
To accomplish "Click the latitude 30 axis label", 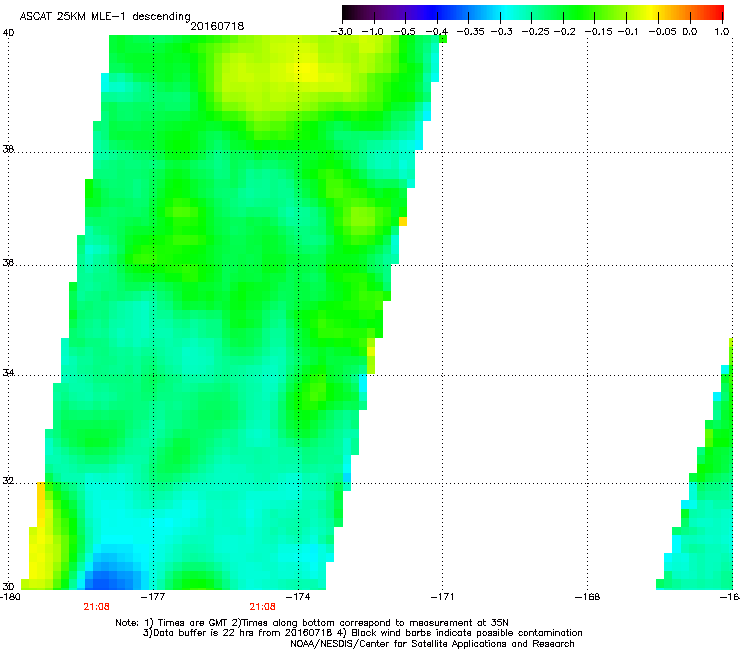I will [x=8, y=587].
